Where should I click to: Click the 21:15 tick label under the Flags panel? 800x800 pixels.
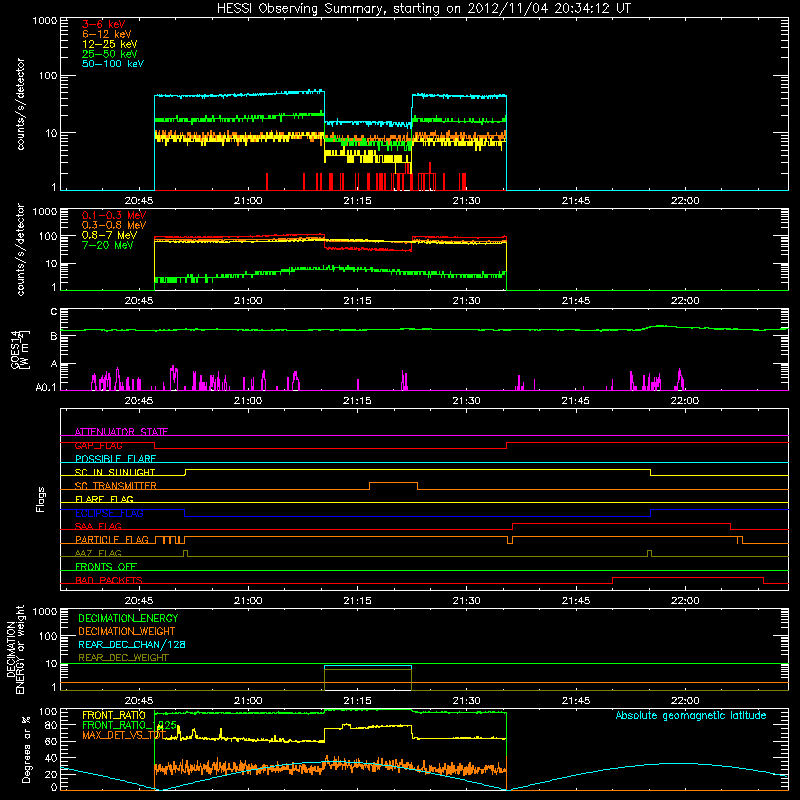(x=357, y=601)
